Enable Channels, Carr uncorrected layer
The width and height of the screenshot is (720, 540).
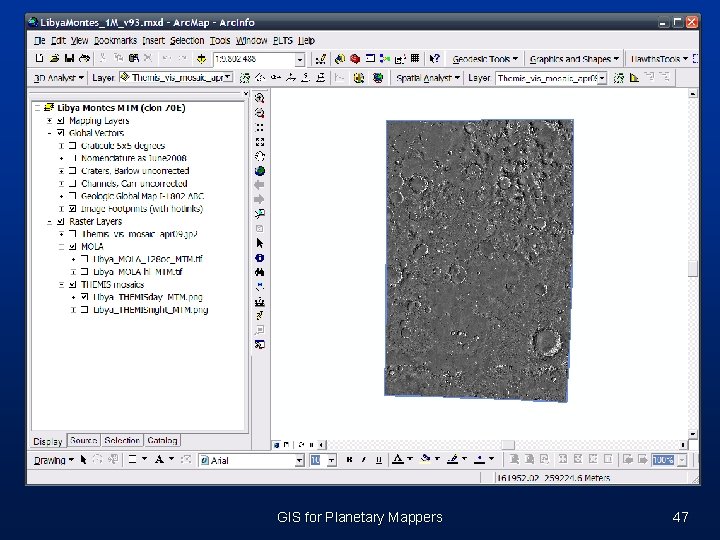73,183
